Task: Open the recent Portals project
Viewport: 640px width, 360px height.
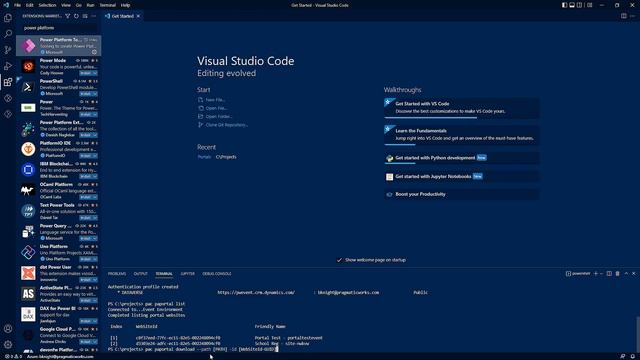Action: [204, 157]
